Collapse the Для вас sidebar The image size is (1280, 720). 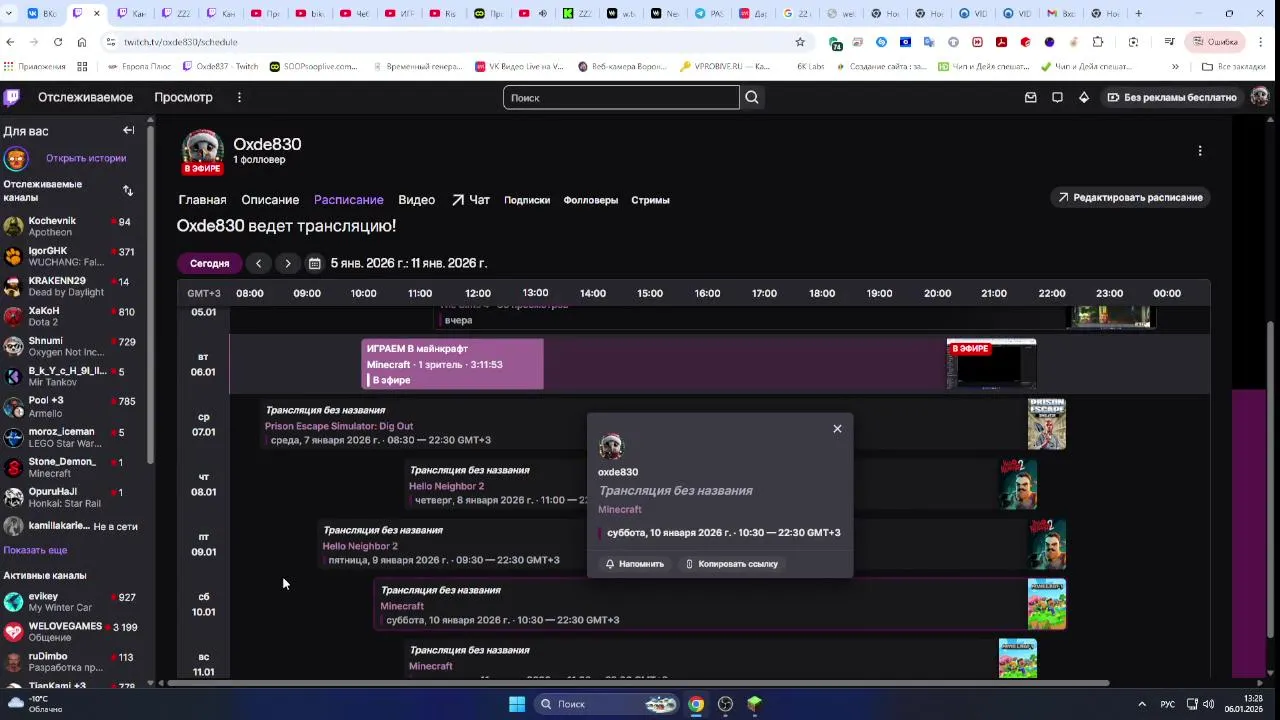pyautogui.click(x=129, y=130)
